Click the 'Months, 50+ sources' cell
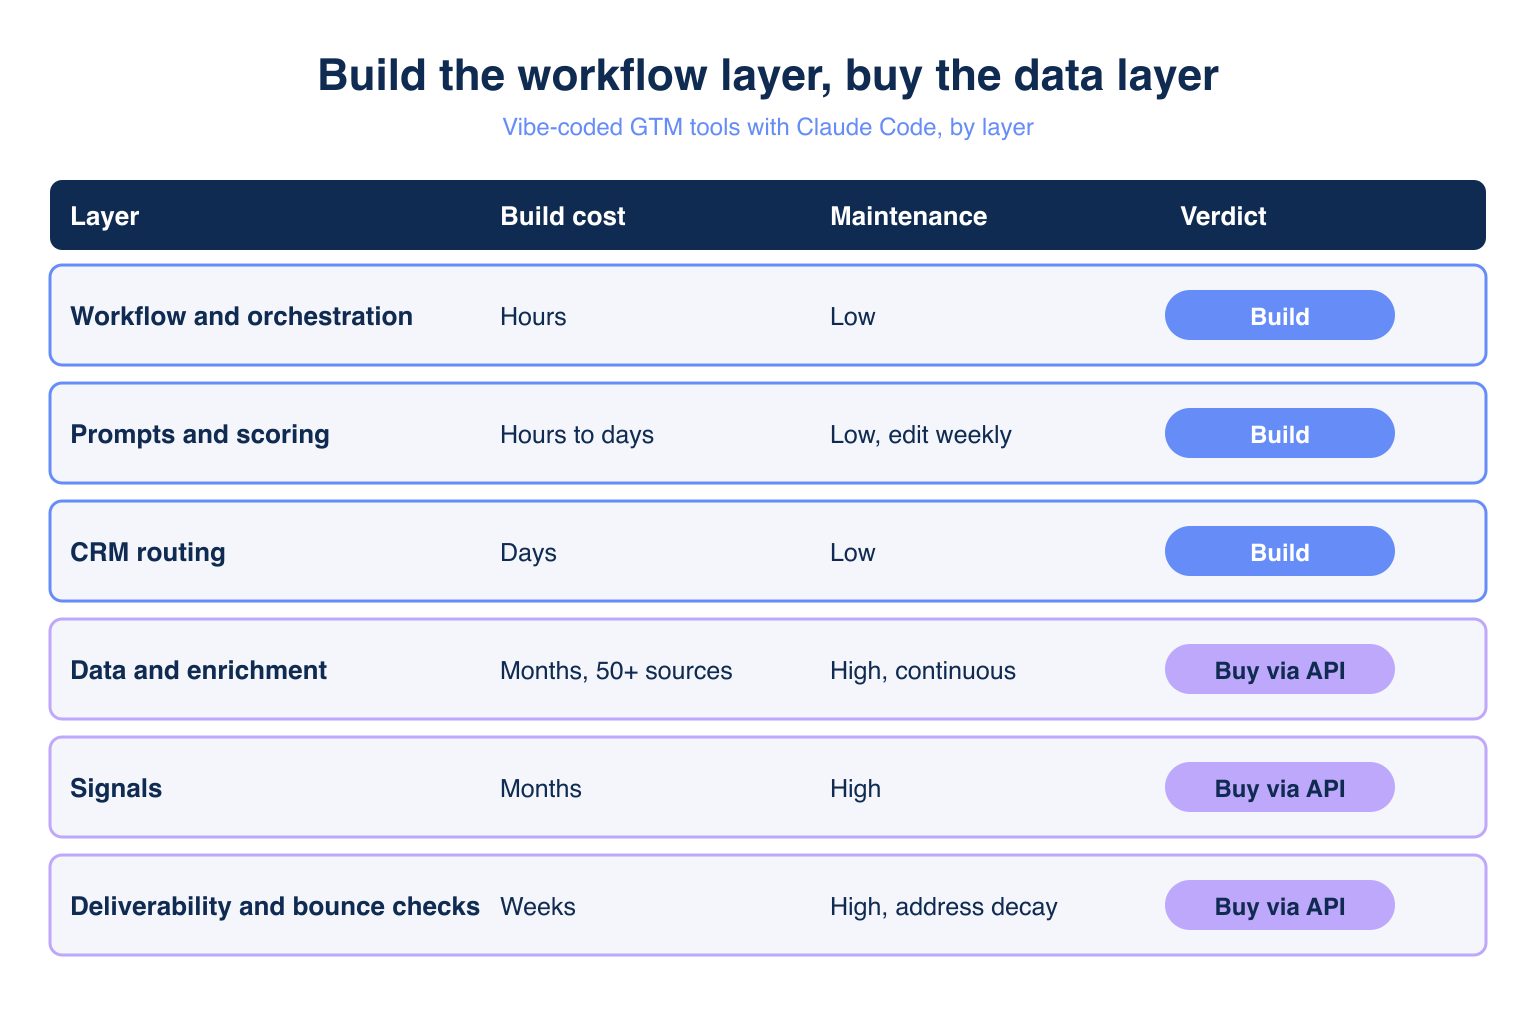Viewport: 1536px width, 1024px height. [616, 670]
